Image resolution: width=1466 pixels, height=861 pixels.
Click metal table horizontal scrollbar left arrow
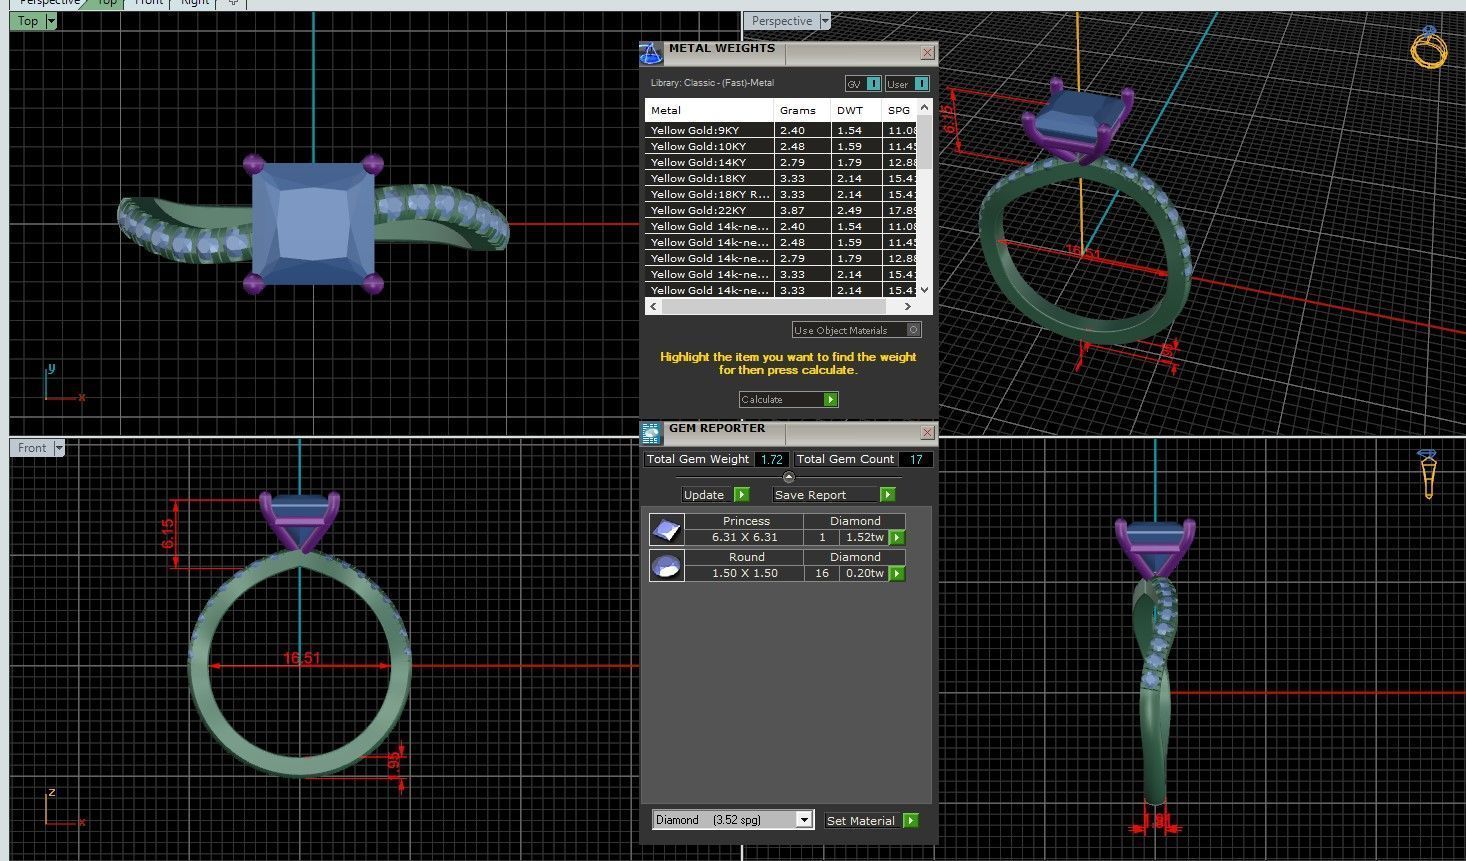point(653,306)
